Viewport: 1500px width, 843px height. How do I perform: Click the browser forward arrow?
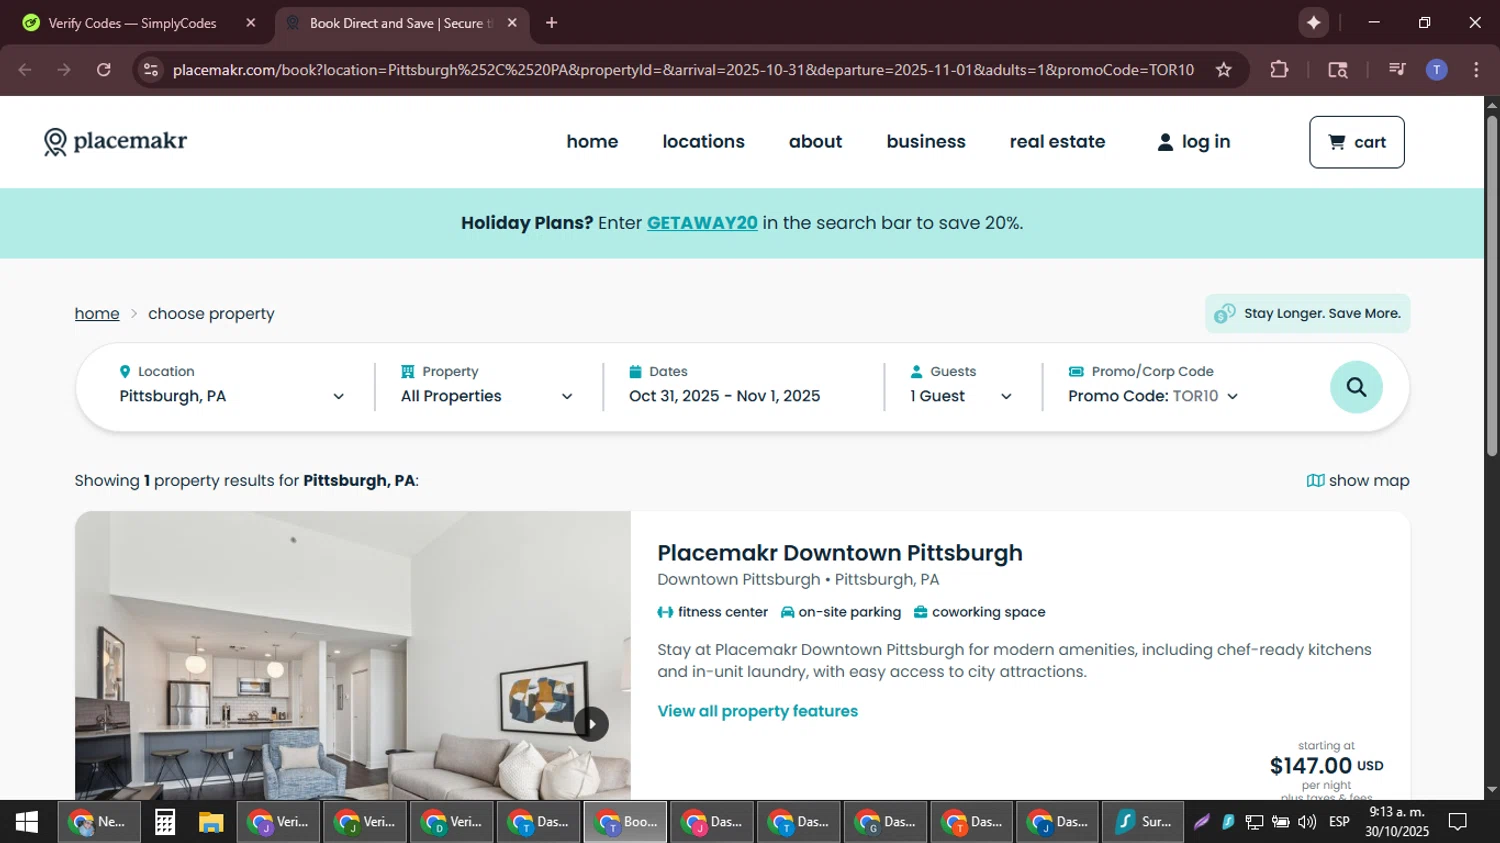(64, 69)
